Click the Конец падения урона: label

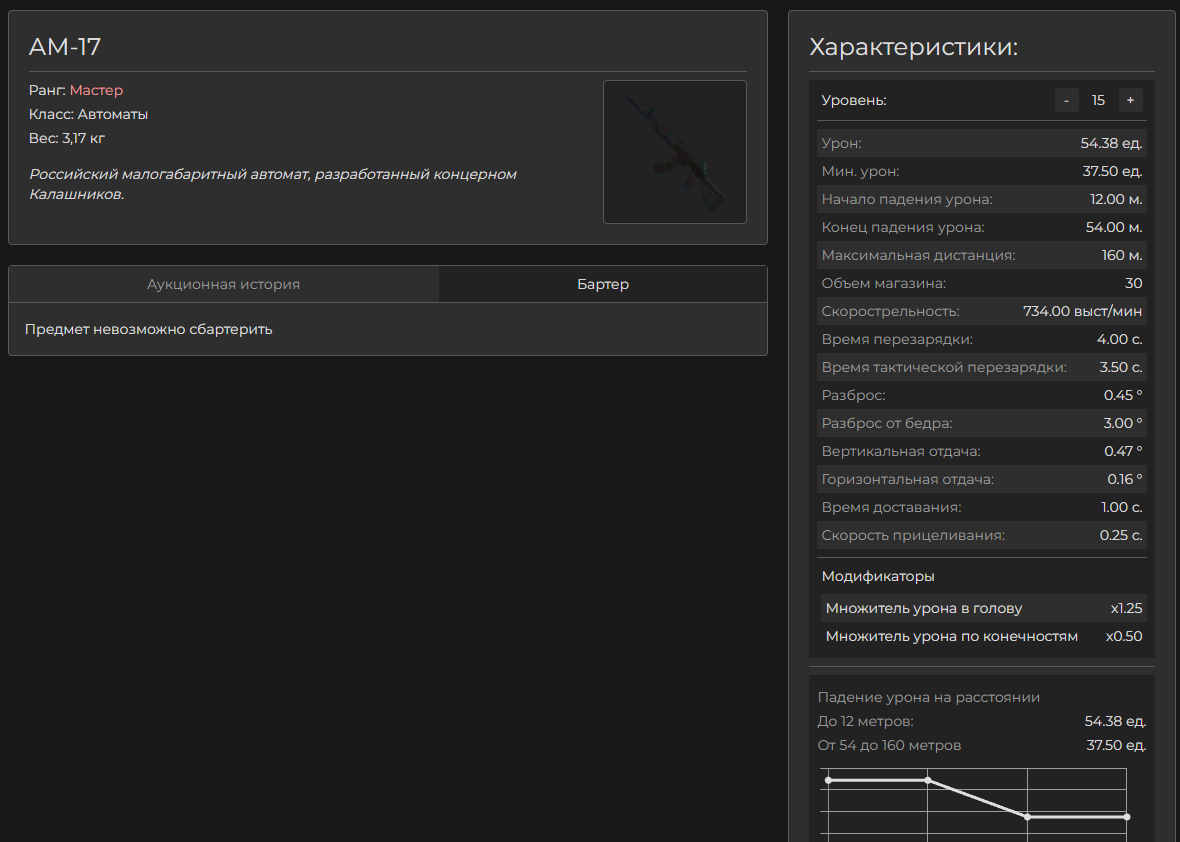pos(903,227)
